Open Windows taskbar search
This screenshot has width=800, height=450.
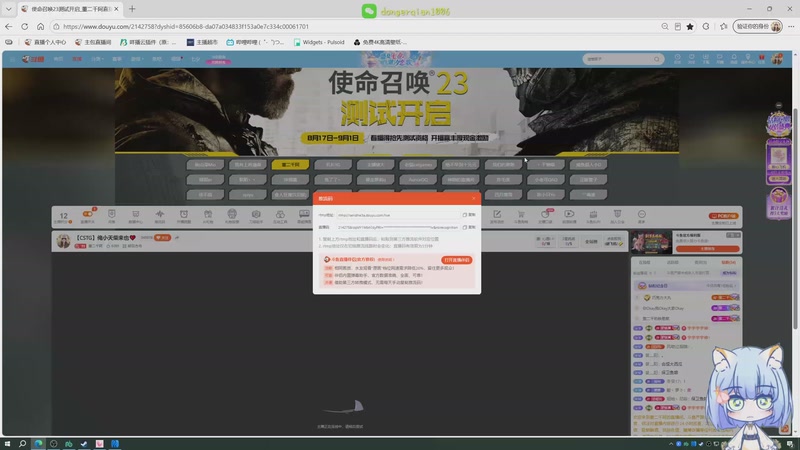point(22,444)
